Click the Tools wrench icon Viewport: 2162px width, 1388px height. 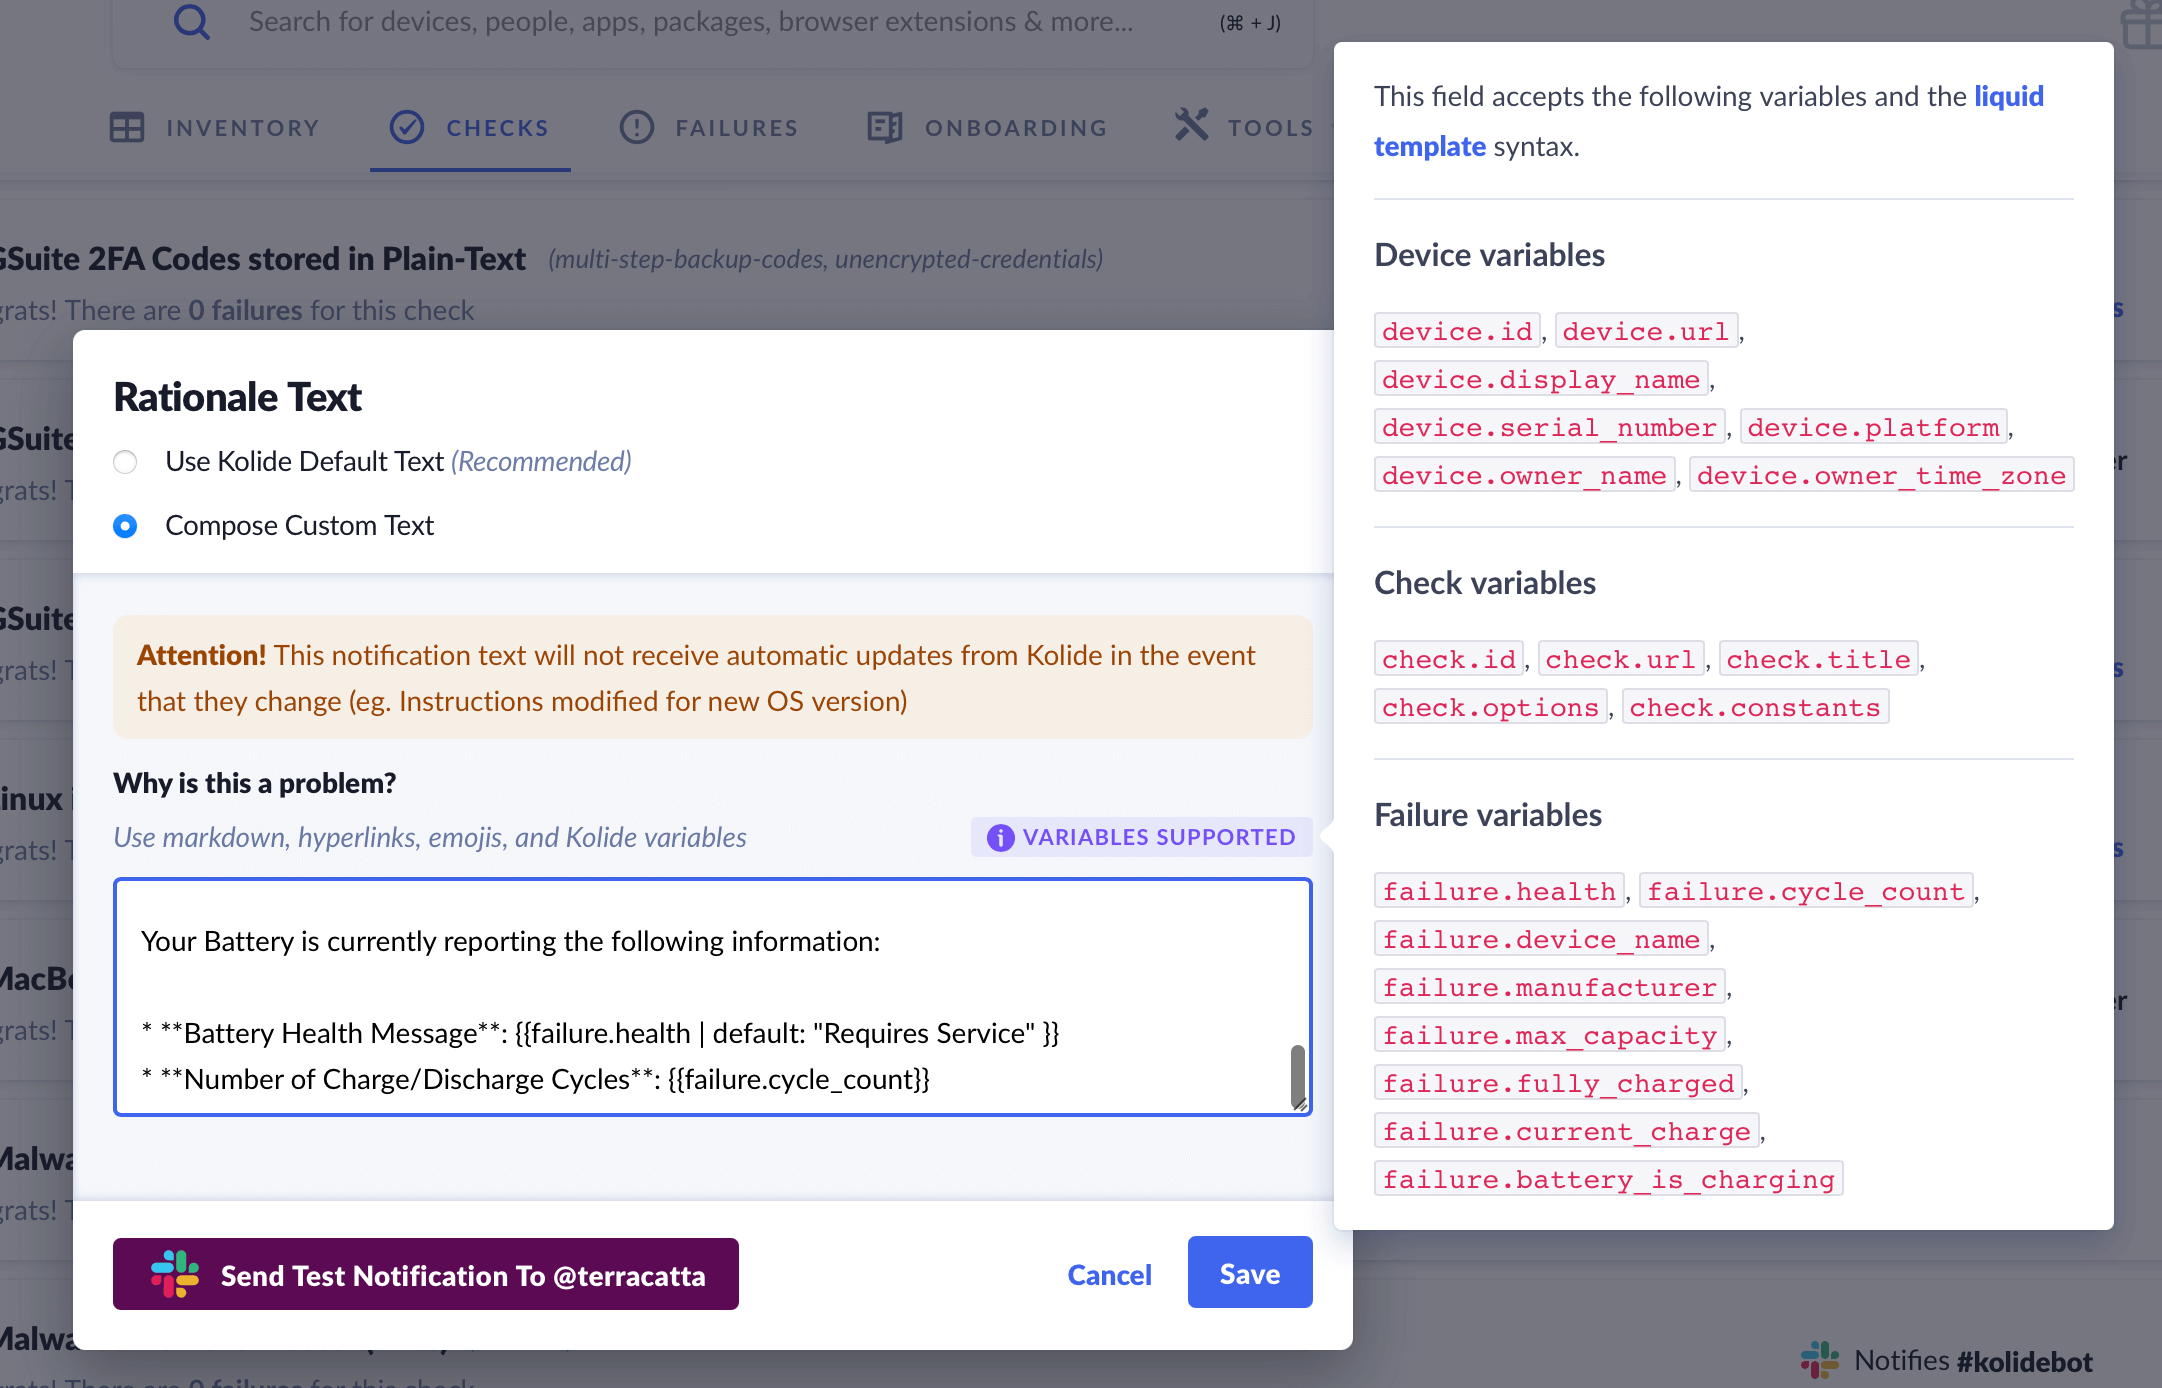(x=1191, y=125)
